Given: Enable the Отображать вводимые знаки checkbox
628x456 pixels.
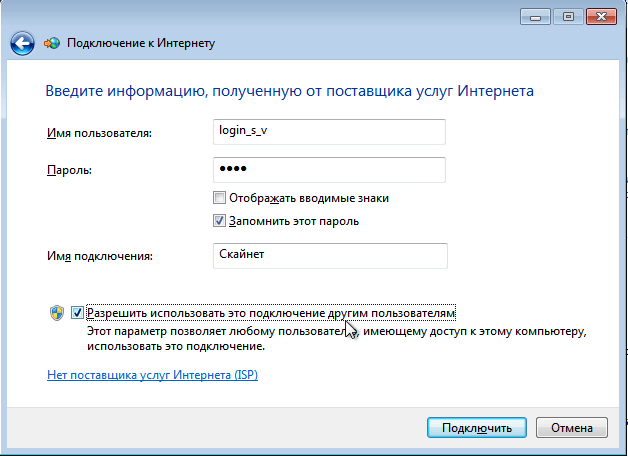Looking at the screenshot, I should click(x=220, y=198).
